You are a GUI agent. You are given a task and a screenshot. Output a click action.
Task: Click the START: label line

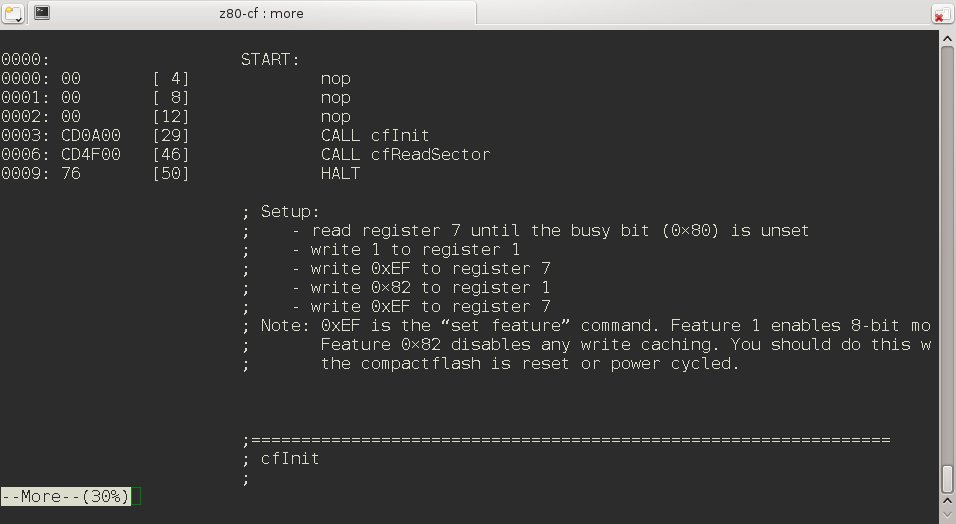(x=270, y=60)
